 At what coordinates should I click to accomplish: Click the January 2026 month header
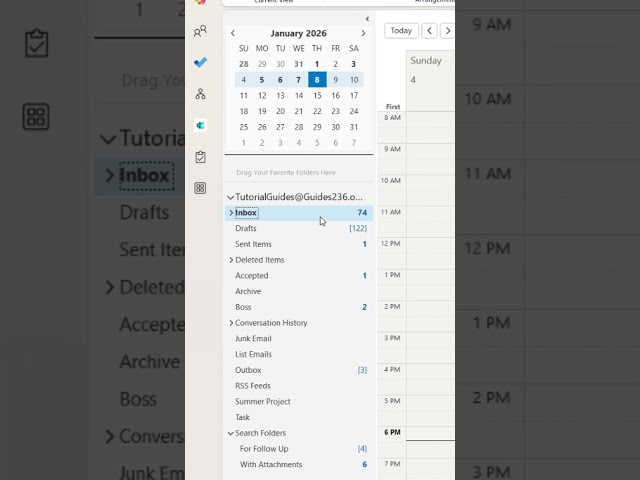point(298,33)
